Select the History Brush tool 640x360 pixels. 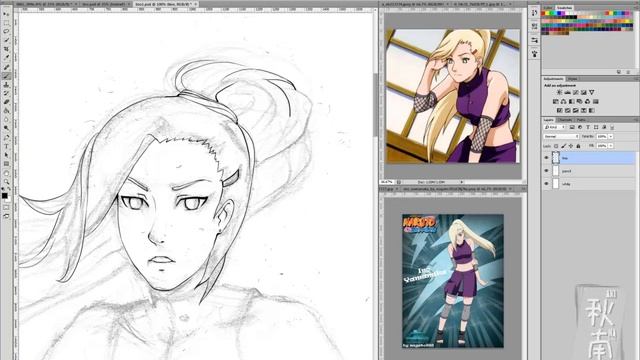click(x=6, y=93)
